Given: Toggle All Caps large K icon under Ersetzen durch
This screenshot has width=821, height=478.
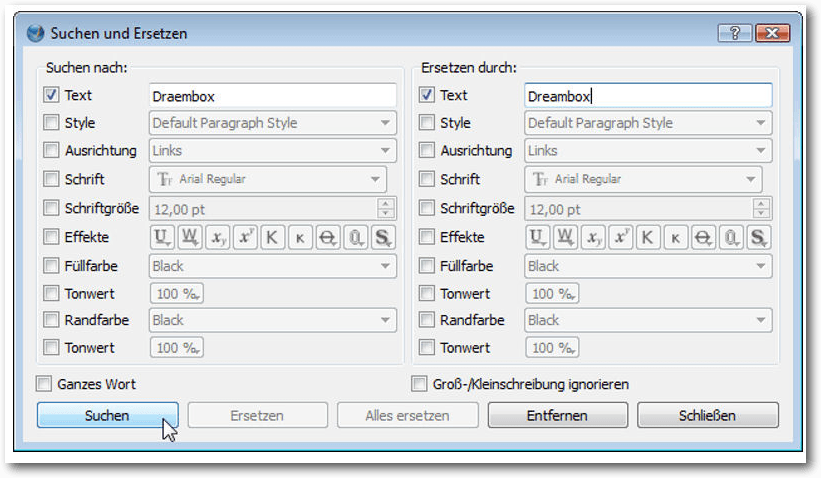Looking at the screenshot, I should [x=648, y=238].
